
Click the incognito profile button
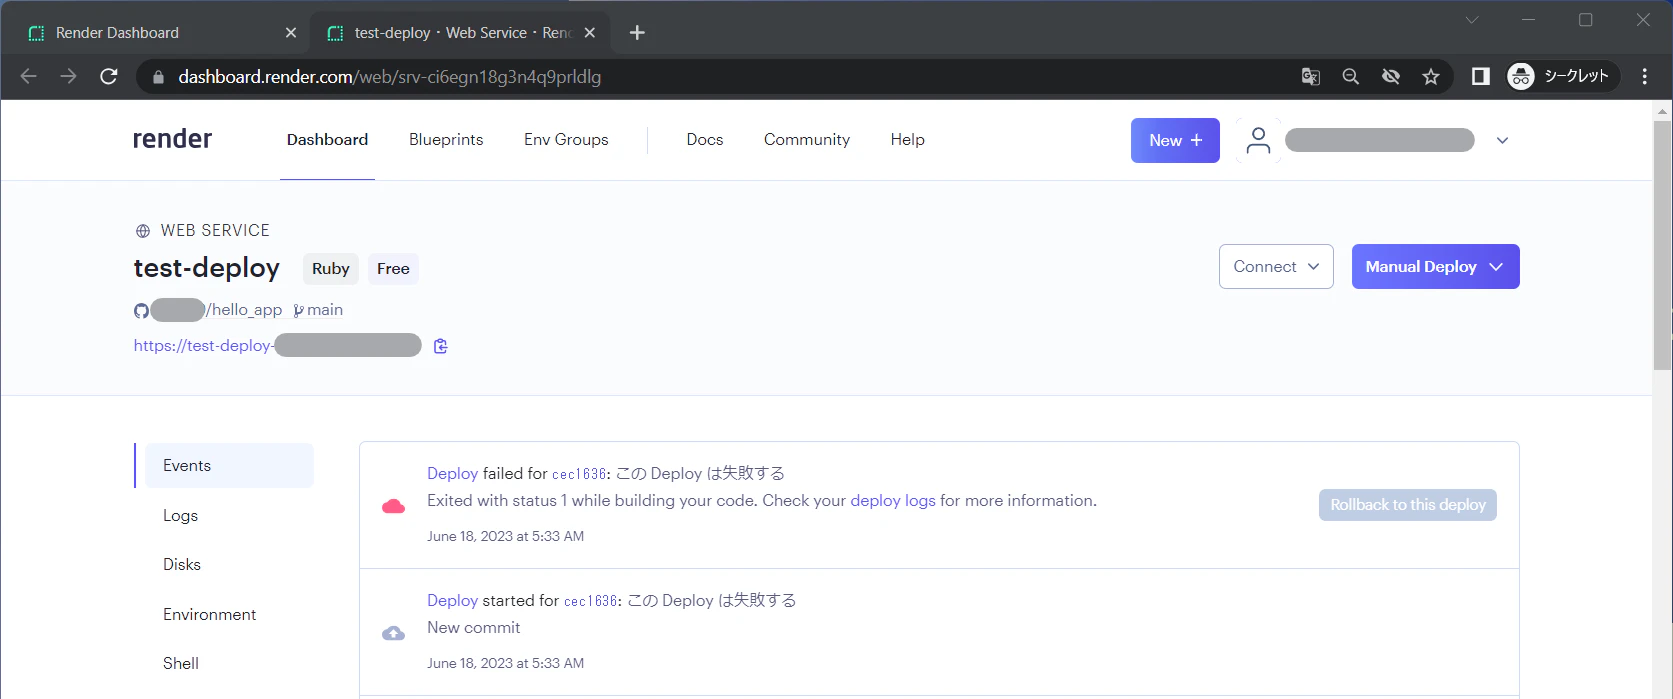click(1563, 76)
